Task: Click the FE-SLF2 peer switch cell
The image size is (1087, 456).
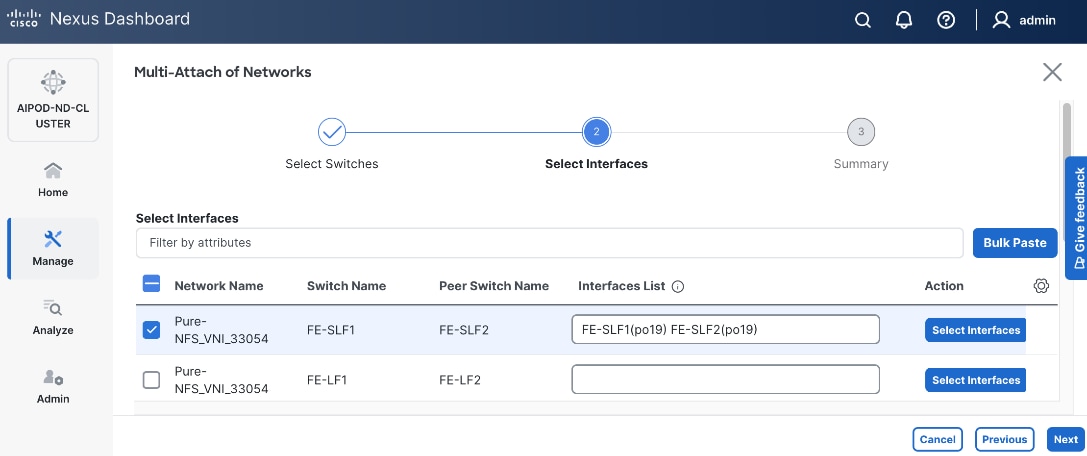Action: tap(464, 330)
